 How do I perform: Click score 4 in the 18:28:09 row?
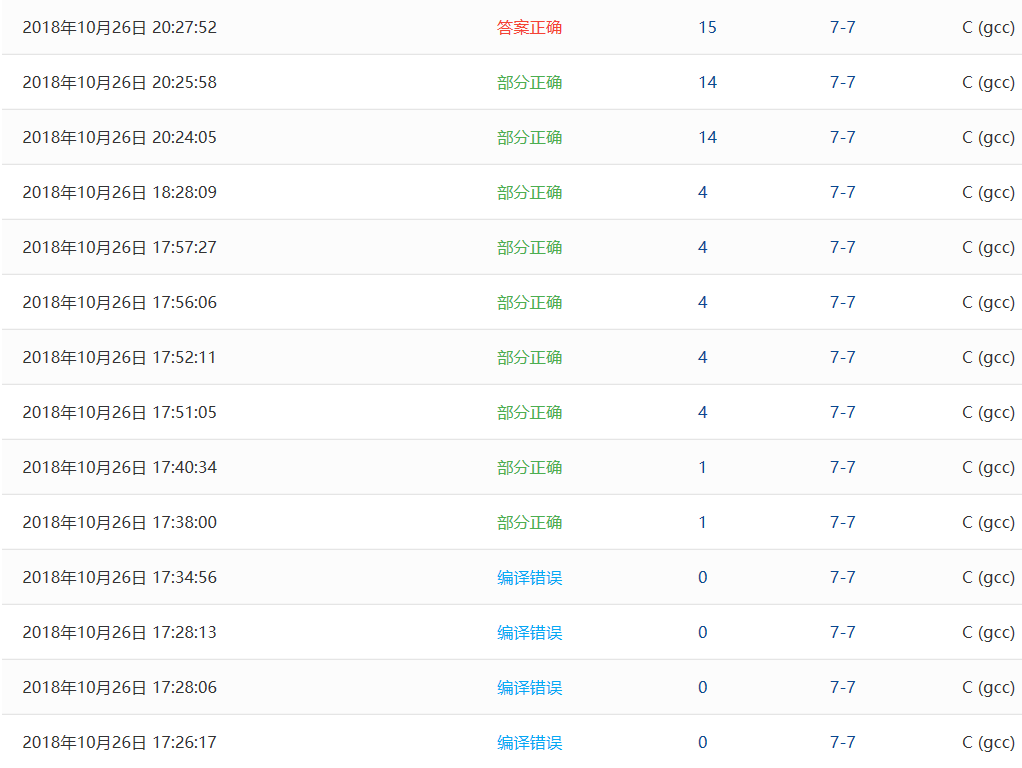point(703,192)
